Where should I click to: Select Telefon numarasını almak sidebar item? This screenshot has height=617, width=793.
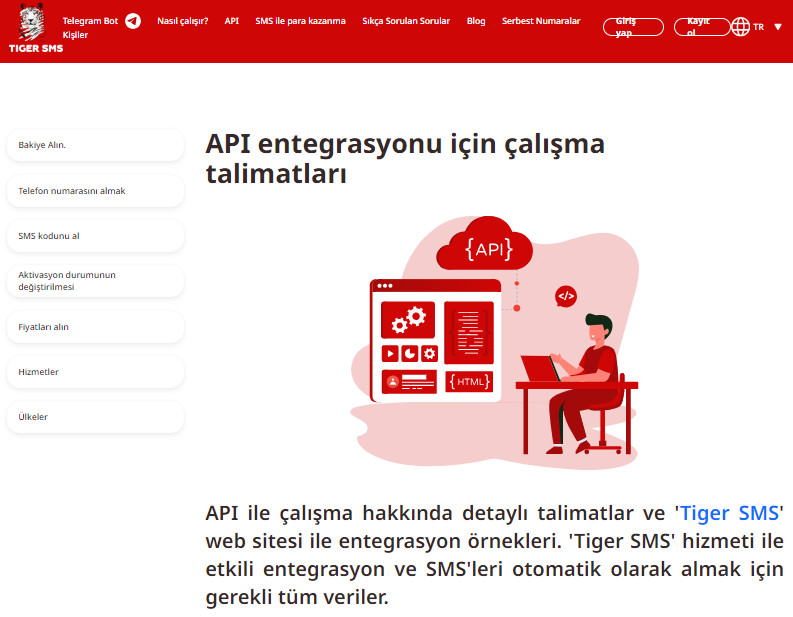coord(95,191)
